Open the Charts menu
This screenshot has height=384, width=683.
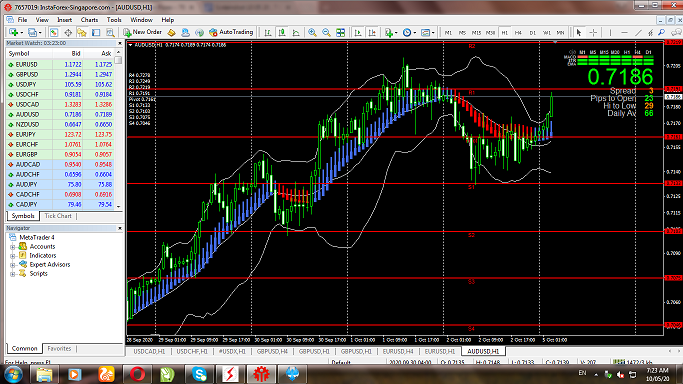pos(89,20)
